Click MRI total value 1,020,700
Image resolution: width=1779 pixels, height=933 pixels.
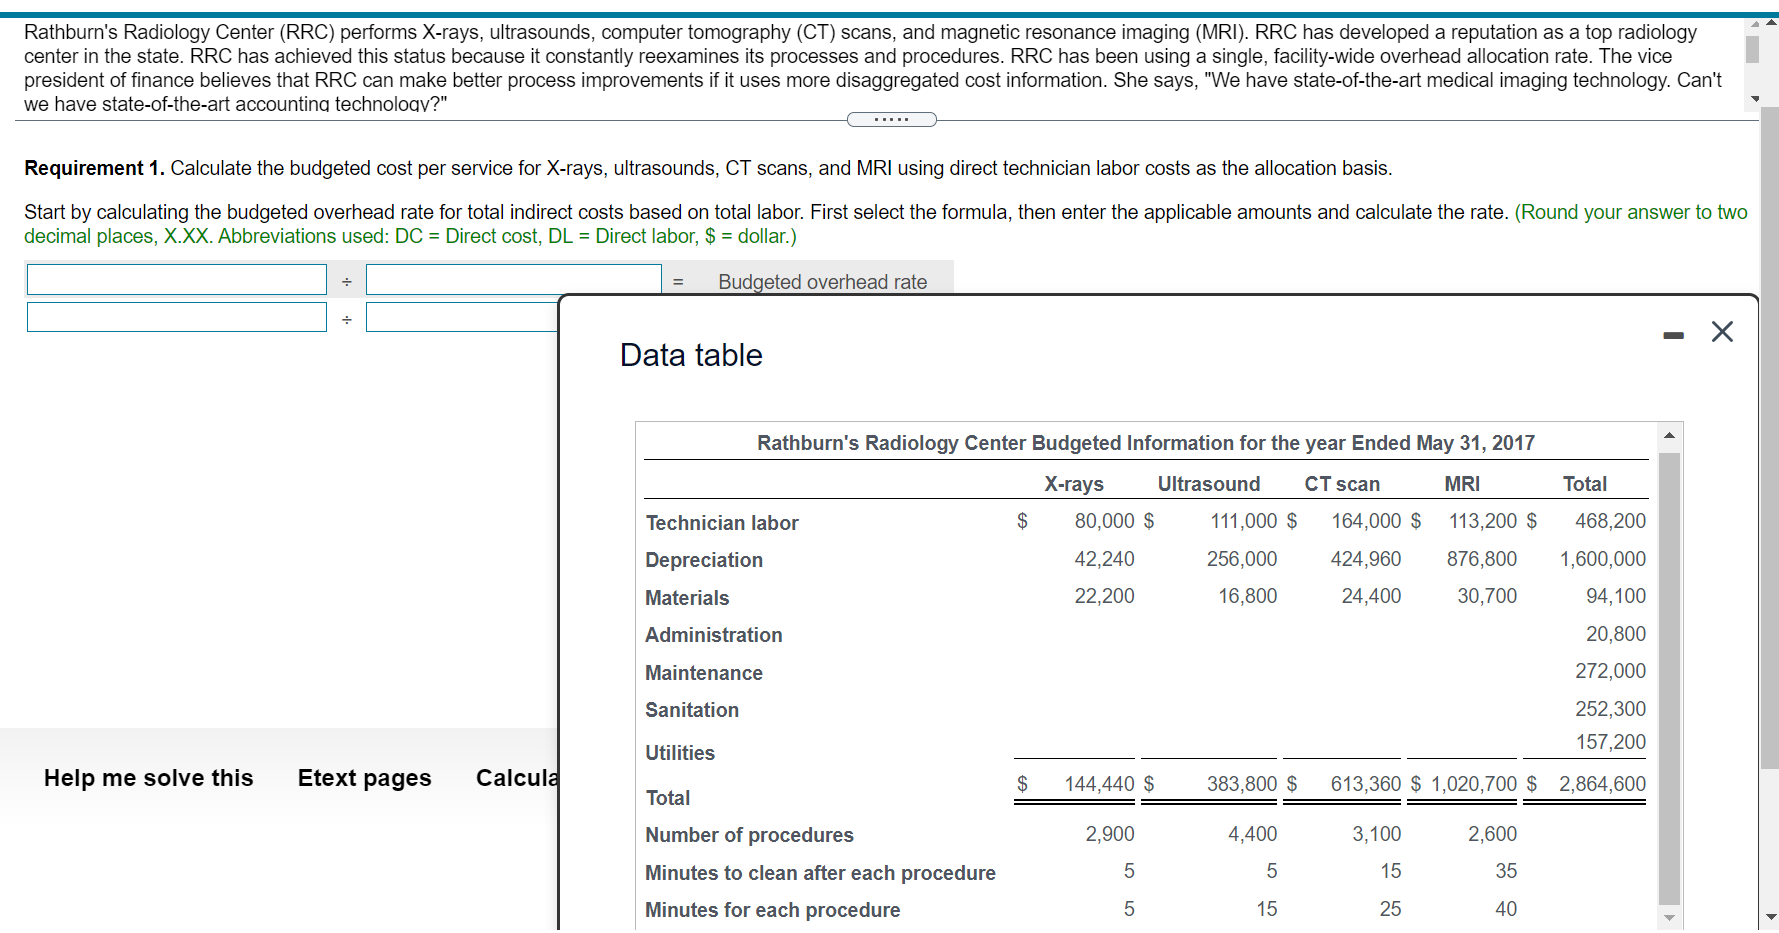[x=1474, y=784]
